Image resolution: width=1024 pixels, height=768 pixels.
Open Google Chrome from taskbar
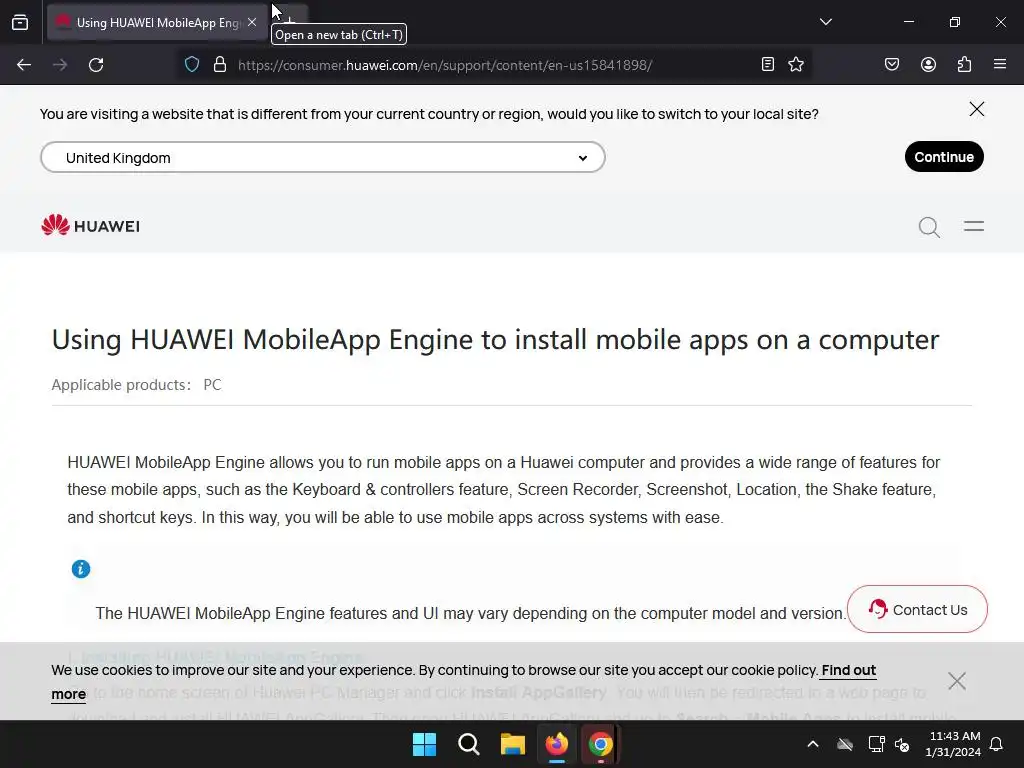600,744
